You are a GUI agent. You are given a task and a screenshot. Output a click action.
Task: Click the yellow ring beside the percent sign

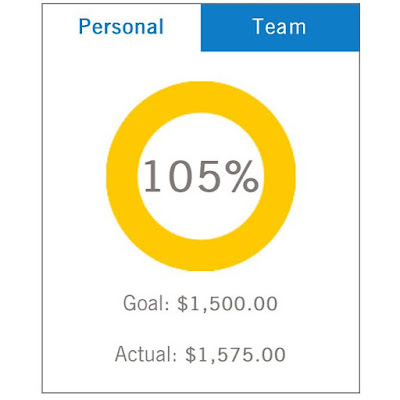[280, 176]
